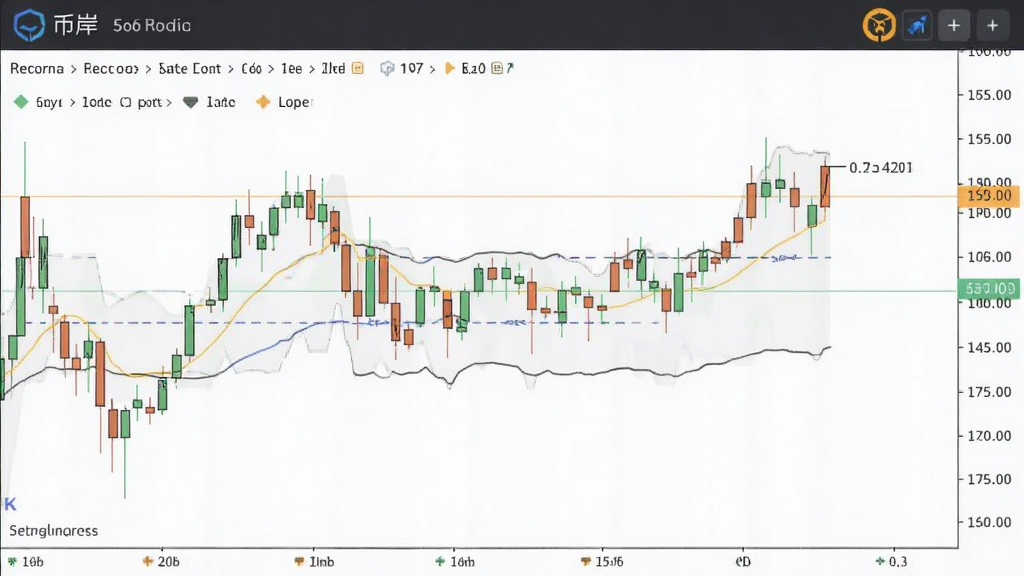1024x576 pixels.
Task: Click the orange marker icon beside '15.f6'
Action: (x=586, y=562)
